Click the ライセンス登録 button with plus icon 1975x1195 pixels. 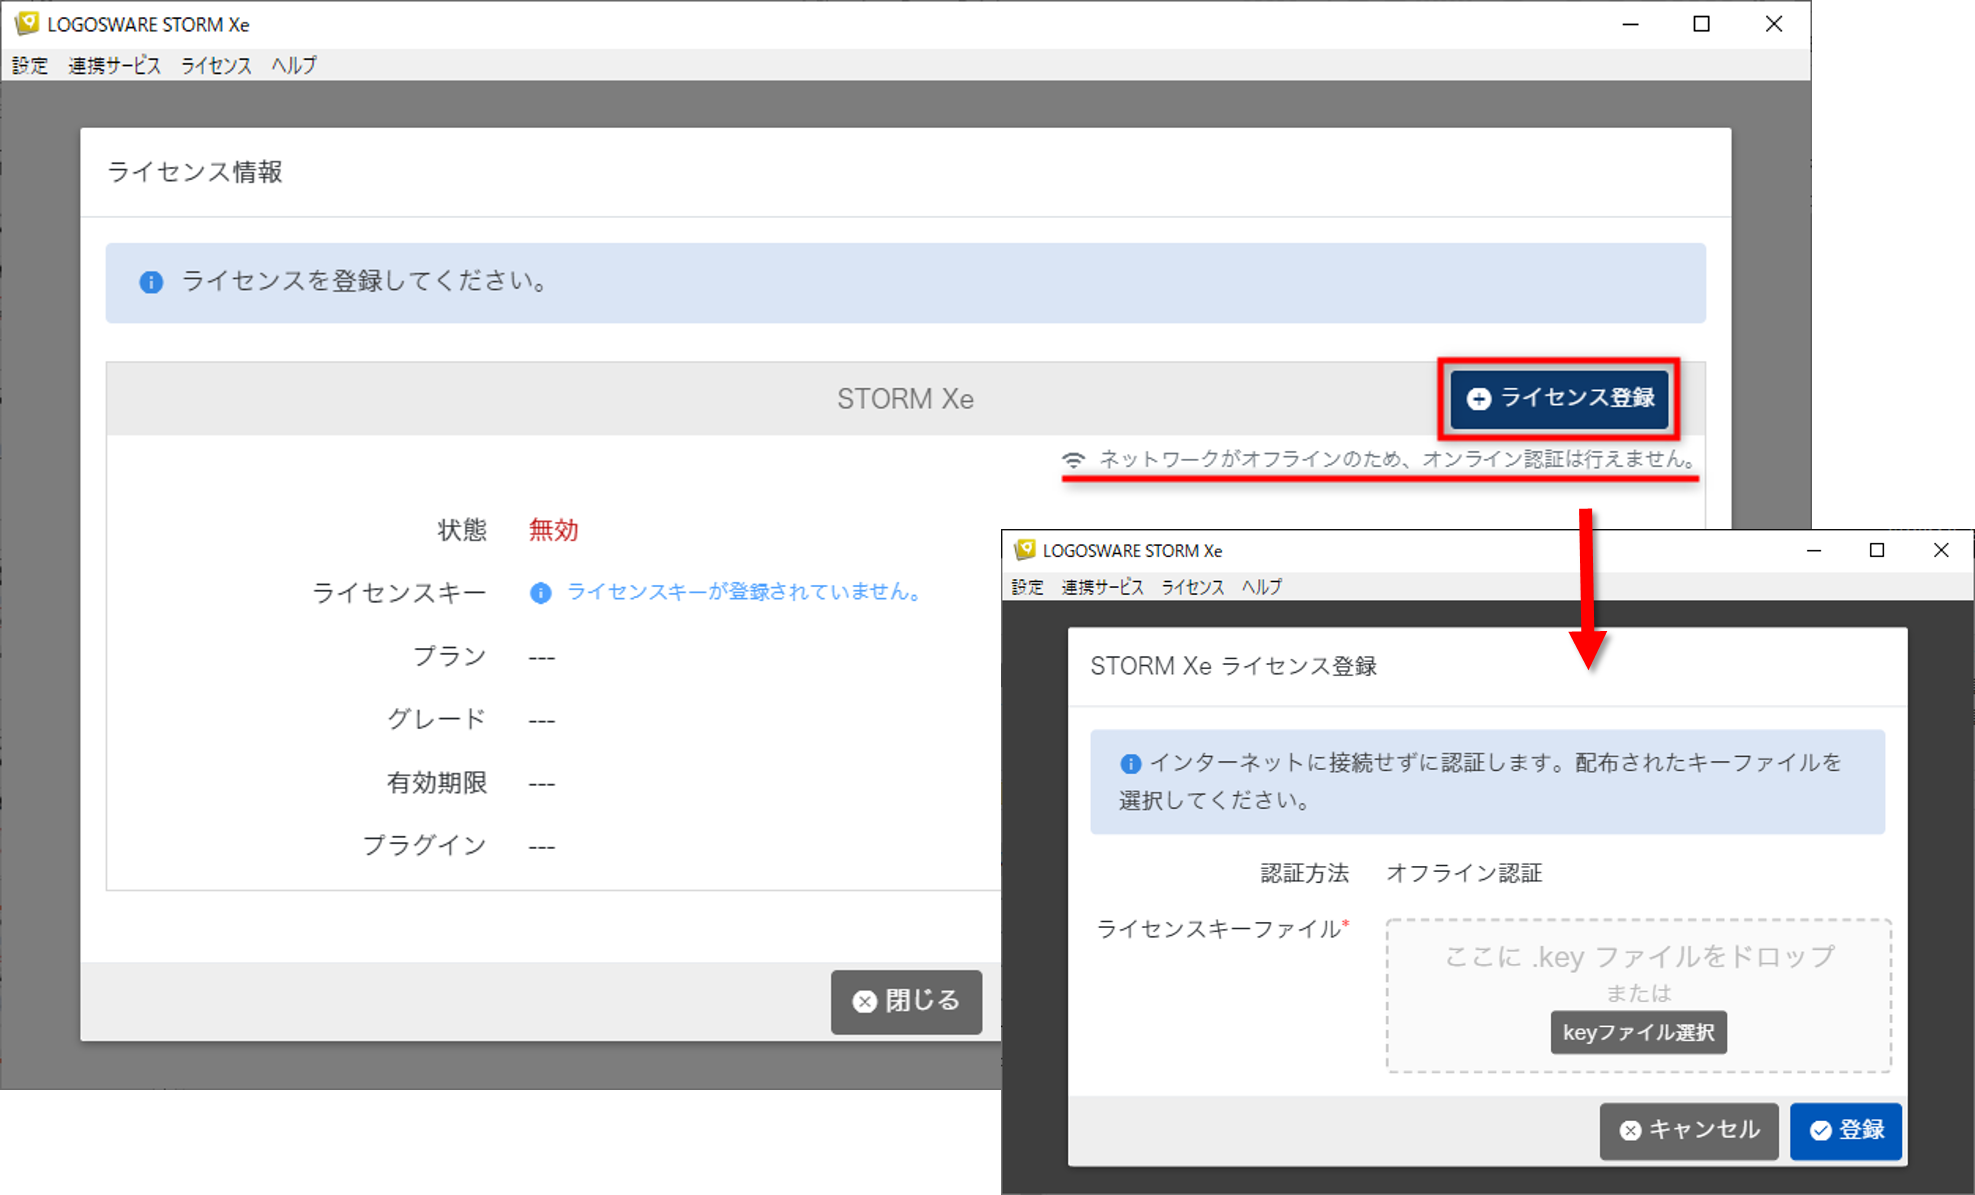(1559, 398)
